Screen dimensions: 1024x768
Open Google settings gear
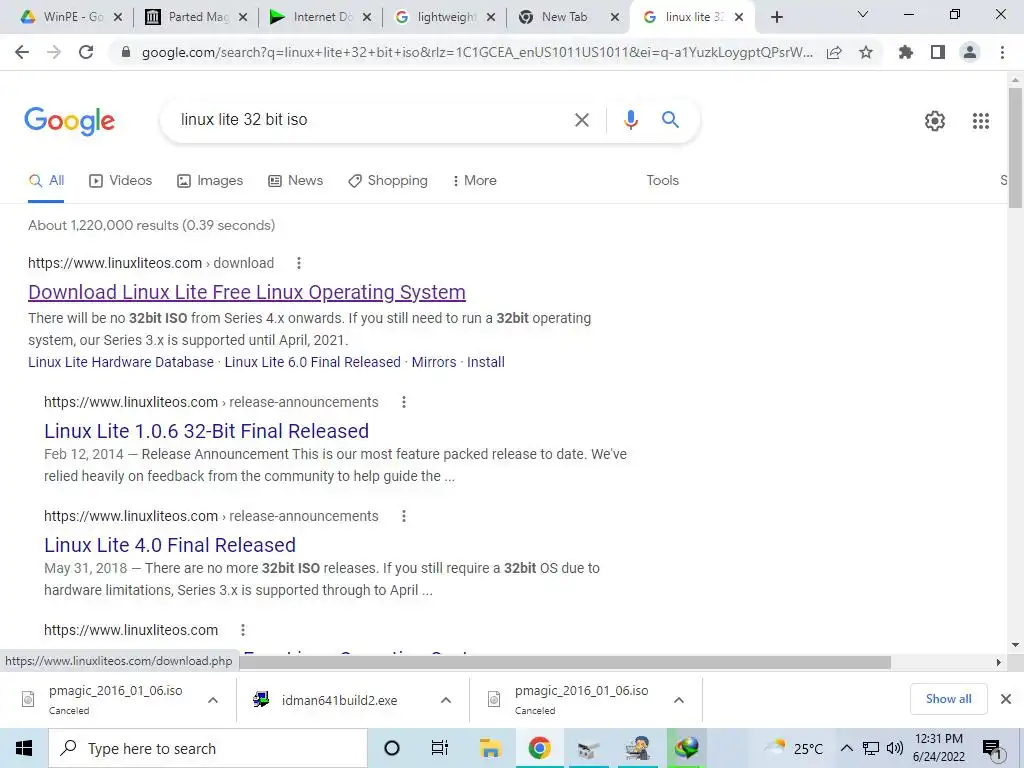click(x=935, y=121)
